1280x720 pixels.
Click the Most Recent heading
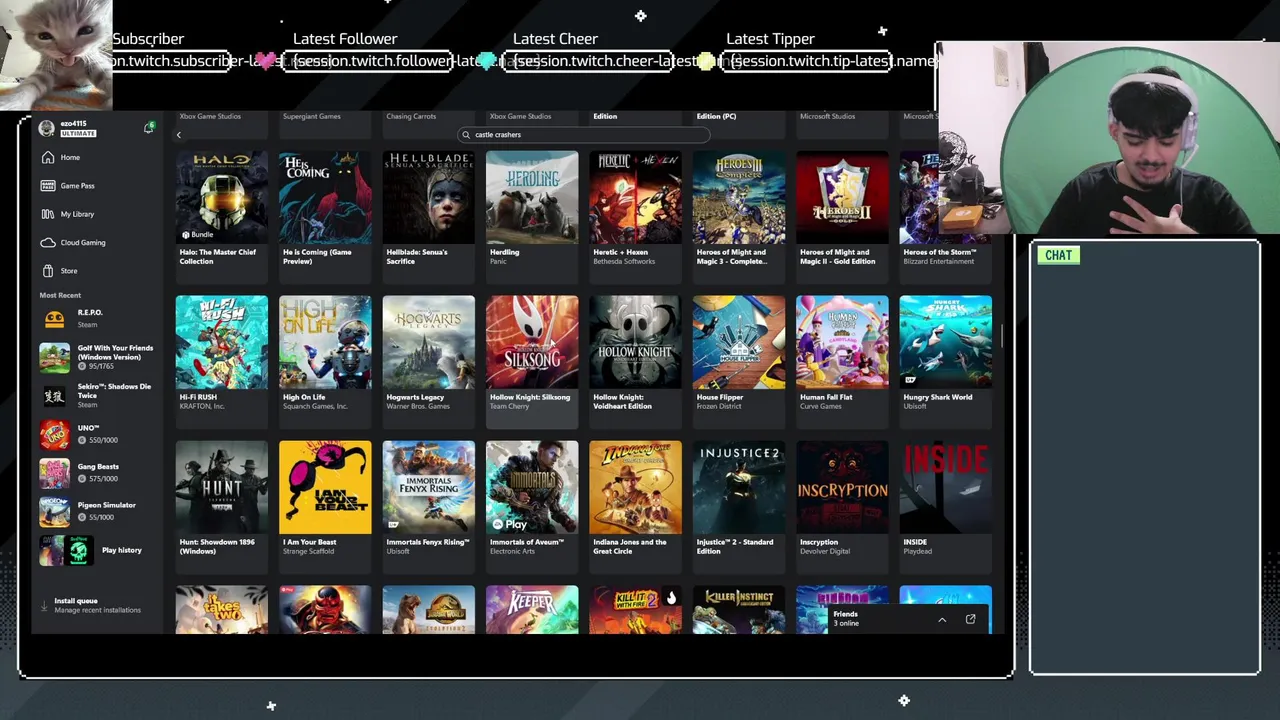(60, 295)
